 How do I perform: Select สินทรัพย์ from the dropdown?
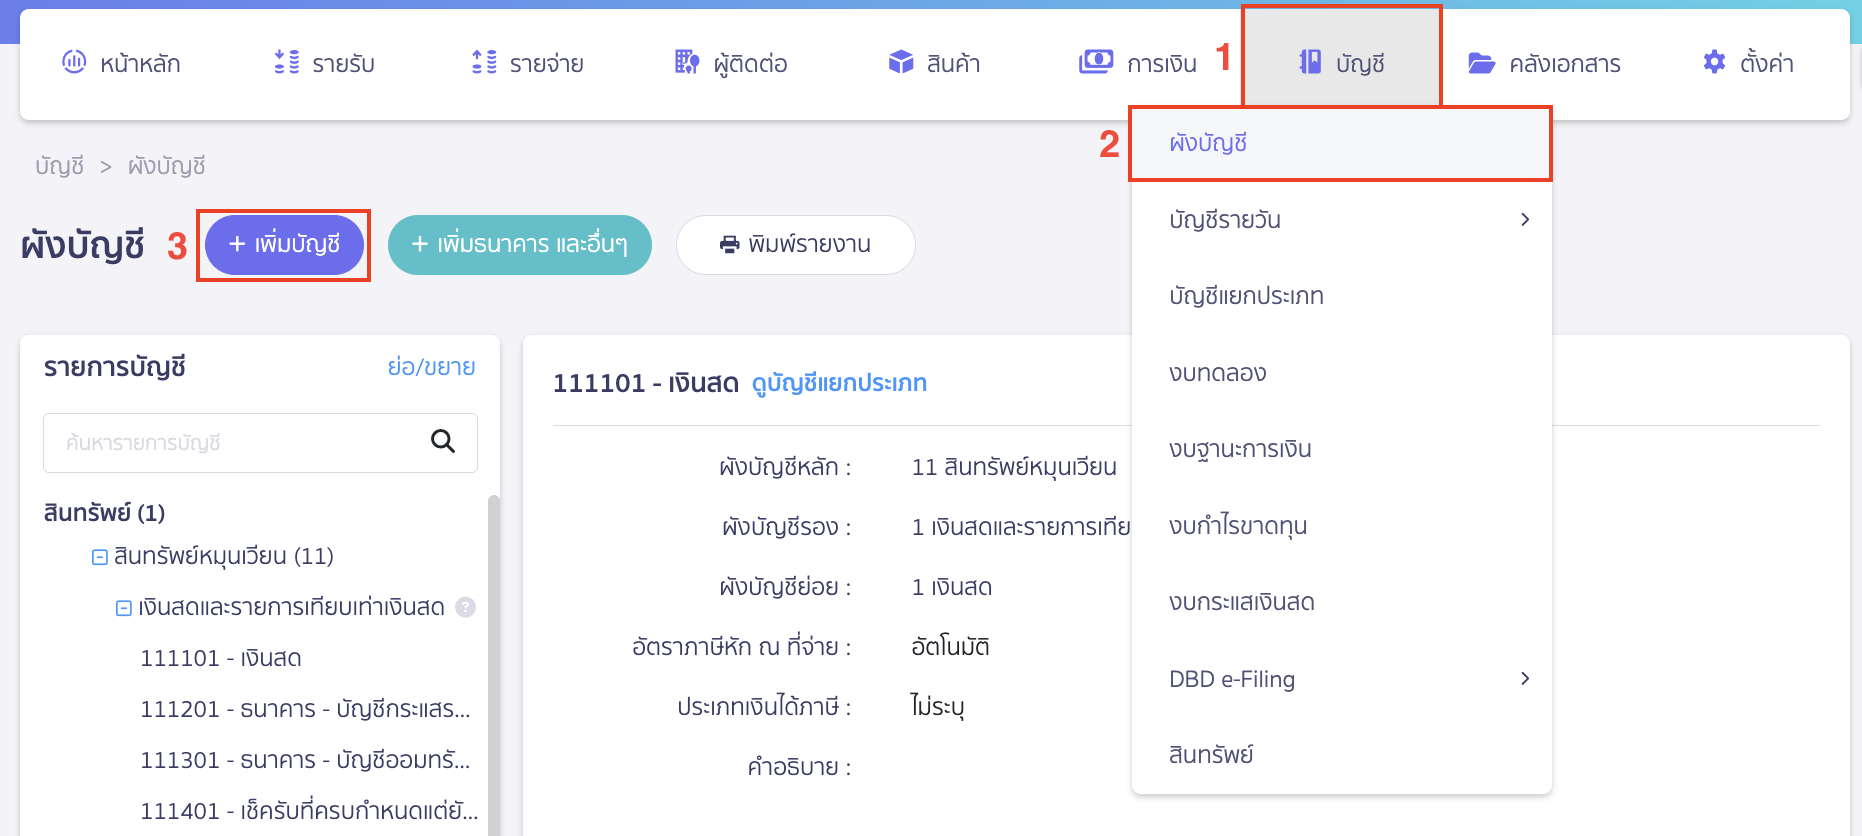pos(1341,755)
